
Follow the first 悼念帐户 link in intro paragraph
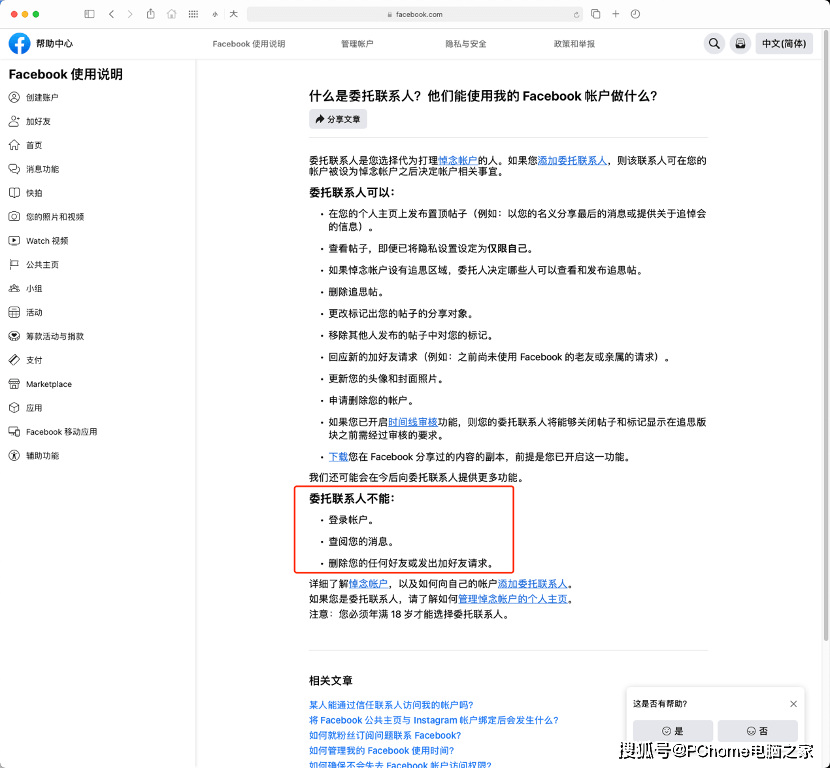[457, 160]
